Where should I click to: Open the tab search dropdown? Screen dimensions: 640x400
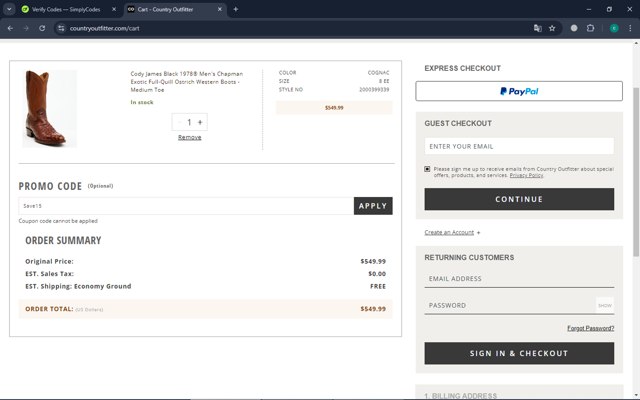click(9, 9)
